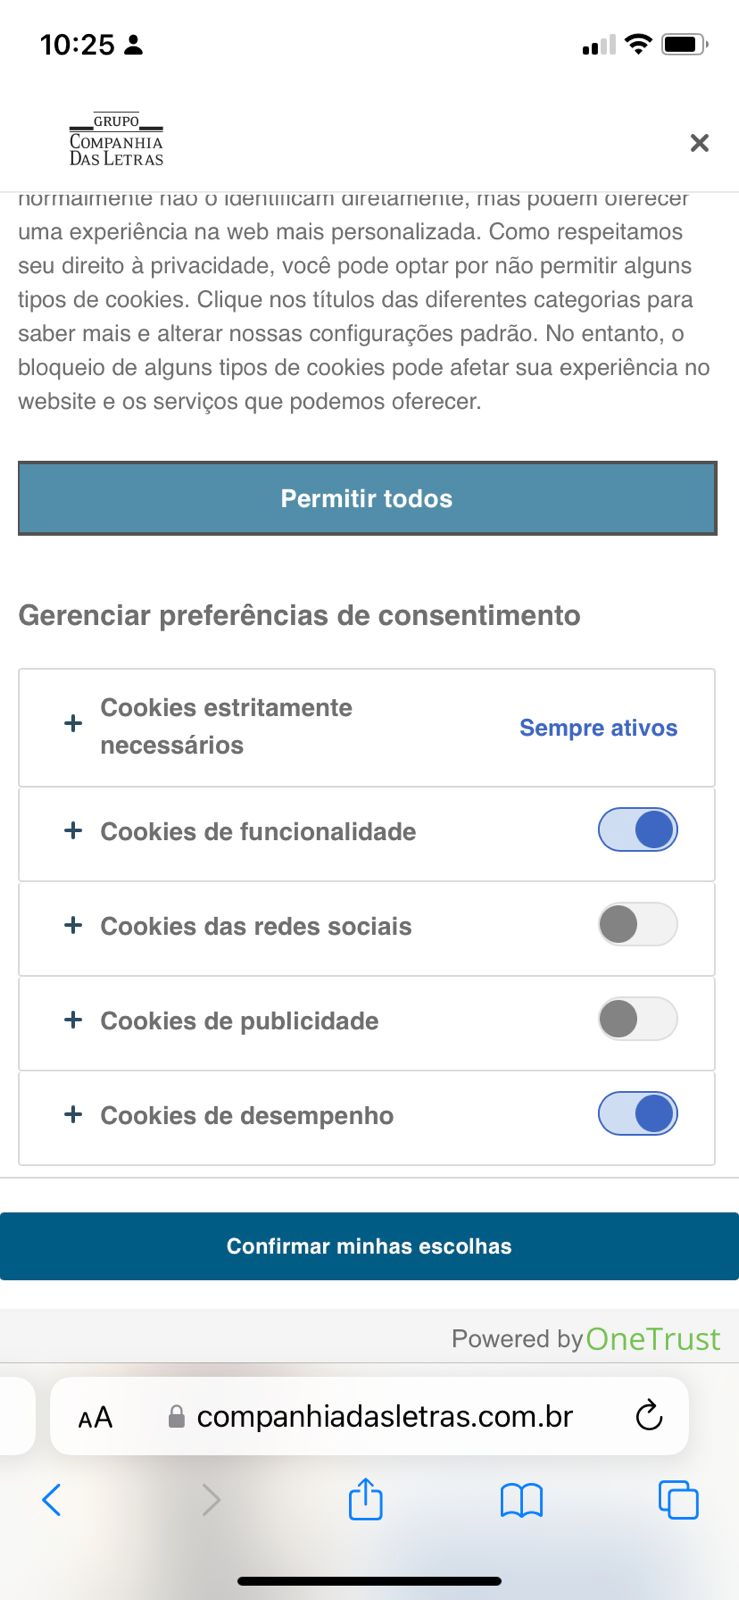This screenshot has width=739, height=1600.
Task: Close the cookie preferences panel
Action: point(699,143)
